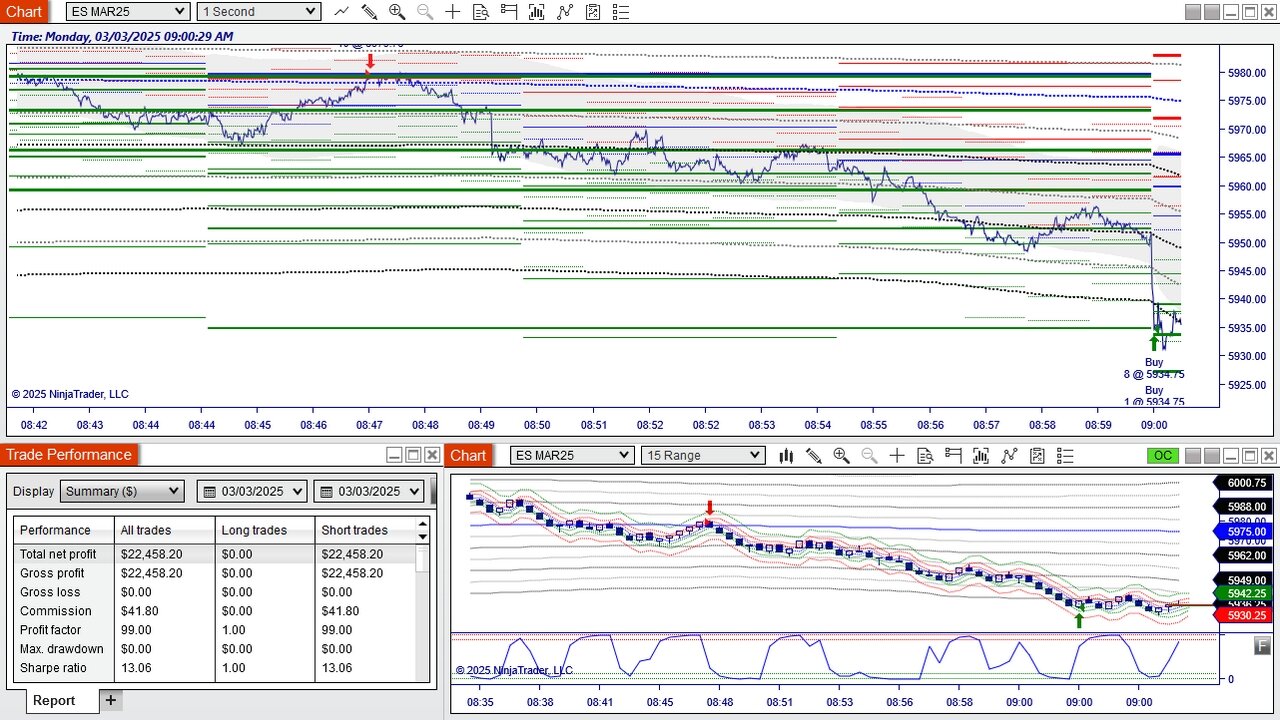Image resolution: width=1280 pixels, height=720 pixels.
Task: Open Strategies icon in top chart toolbar
Action: click(x=593, y=12)
